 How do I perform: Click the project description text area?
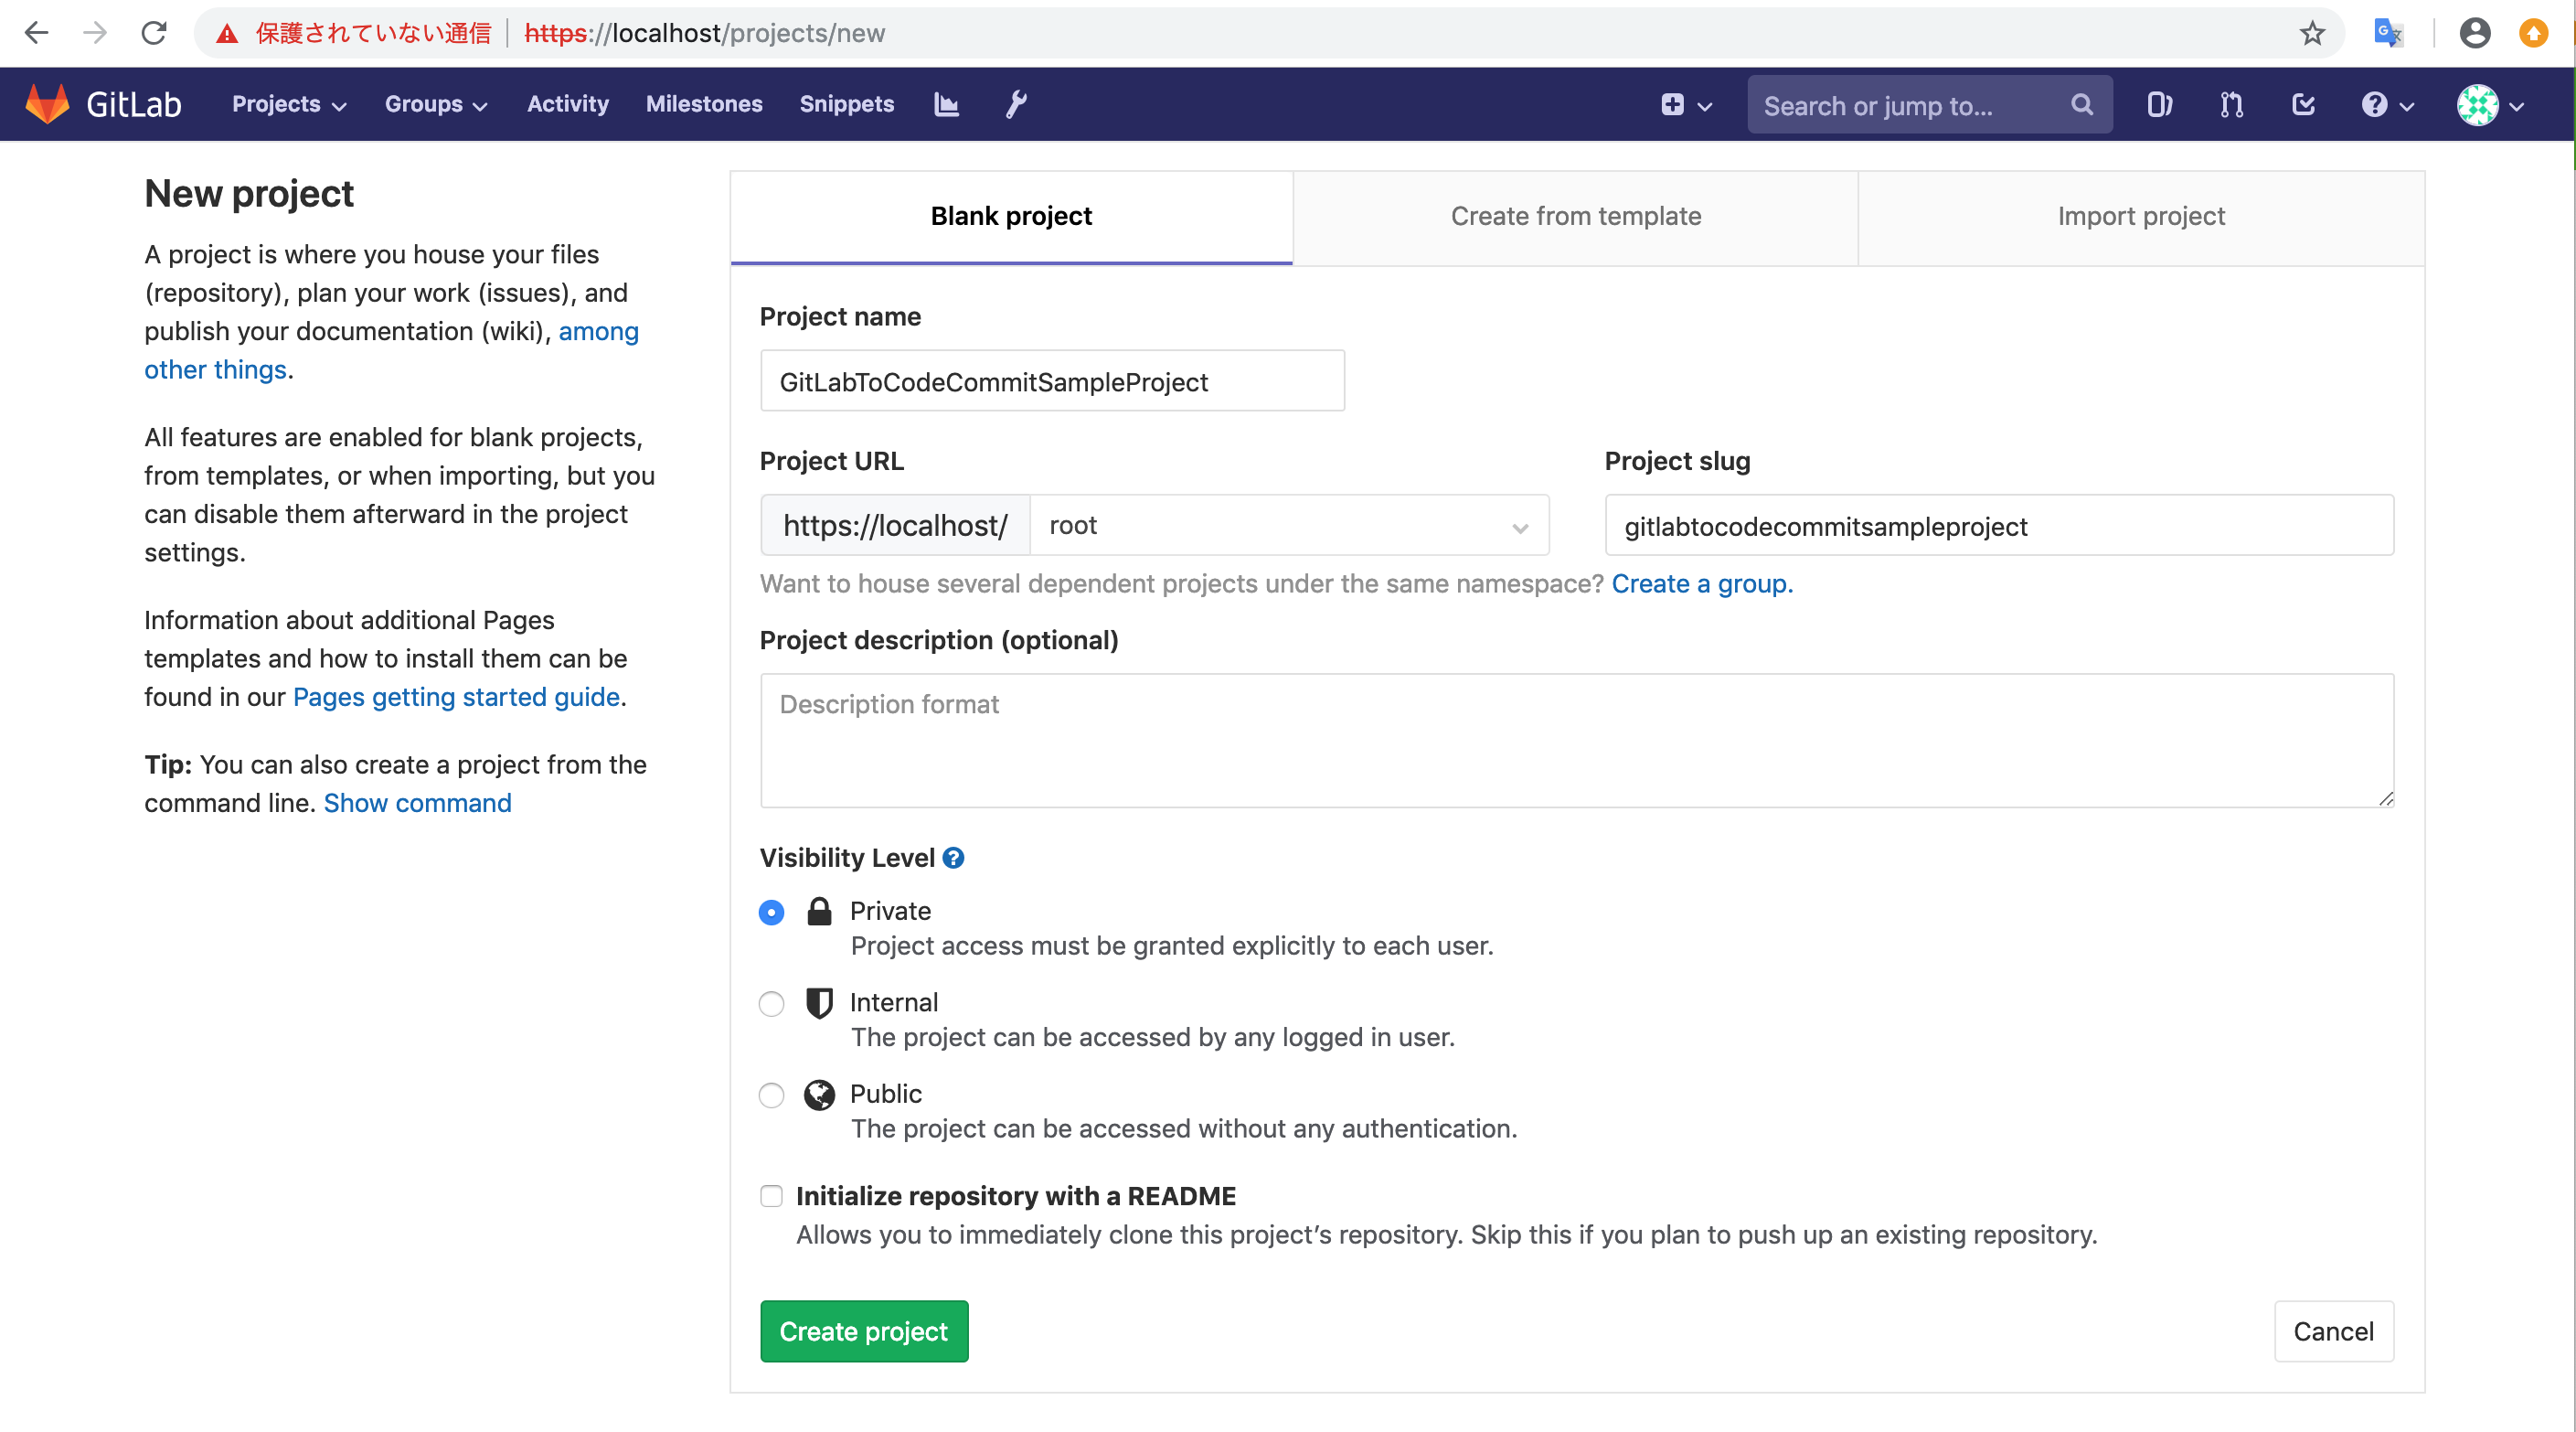coord(1575,740)
